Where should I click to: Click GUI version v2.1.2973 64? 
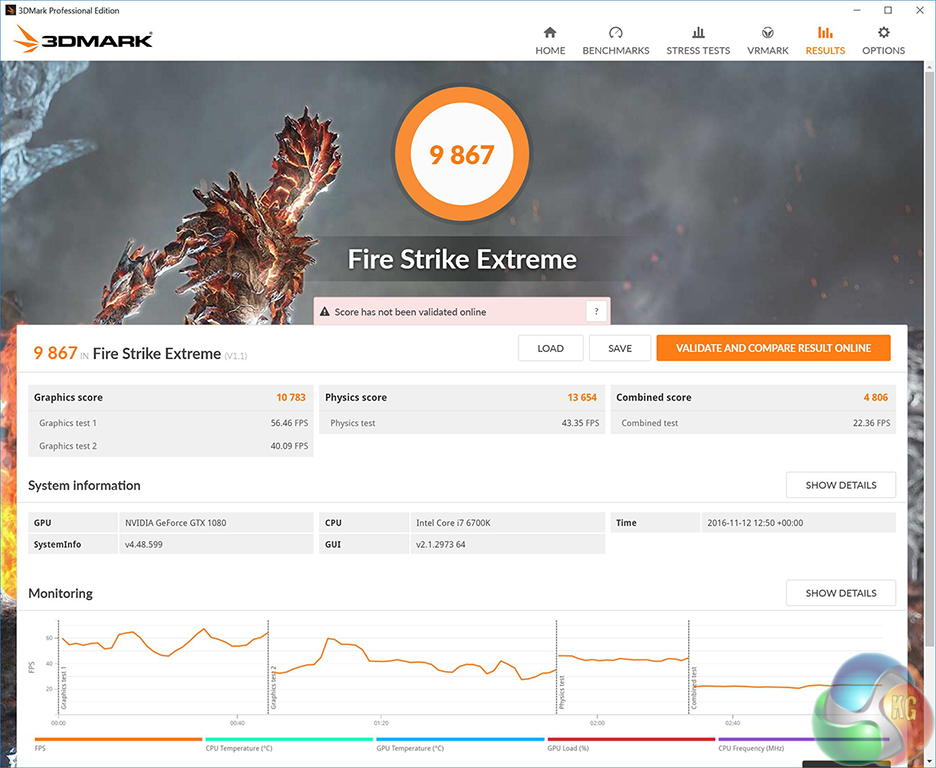point(441,544)
